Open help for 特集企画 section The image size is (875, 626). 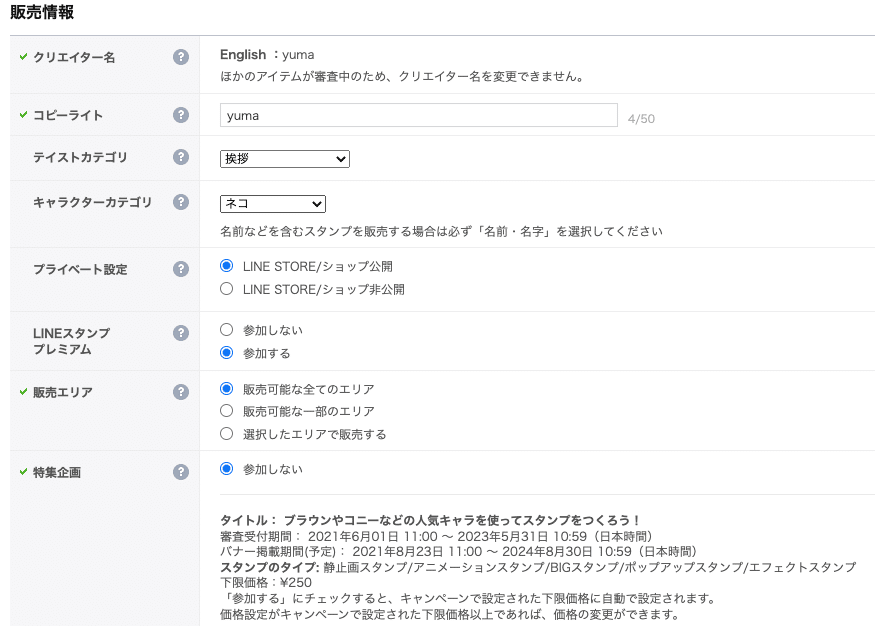click(x=180, y=469)
